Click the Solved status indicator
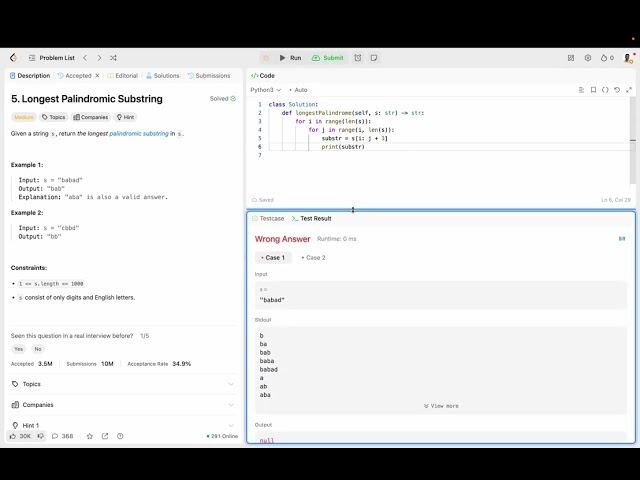640x480 pixels. [223, 98]
